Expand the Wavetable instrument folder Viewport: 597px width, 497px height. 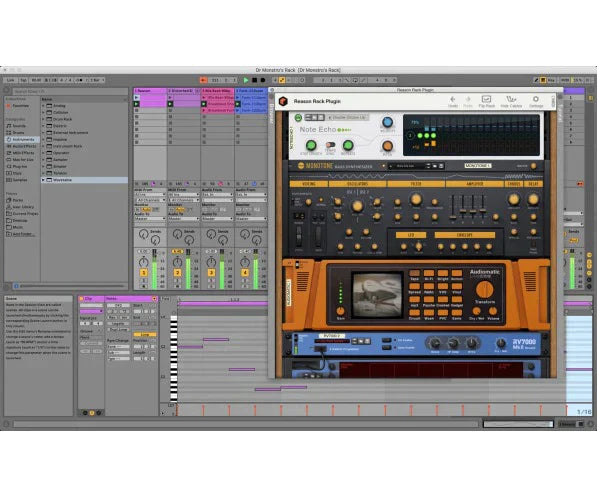[43, 180]
